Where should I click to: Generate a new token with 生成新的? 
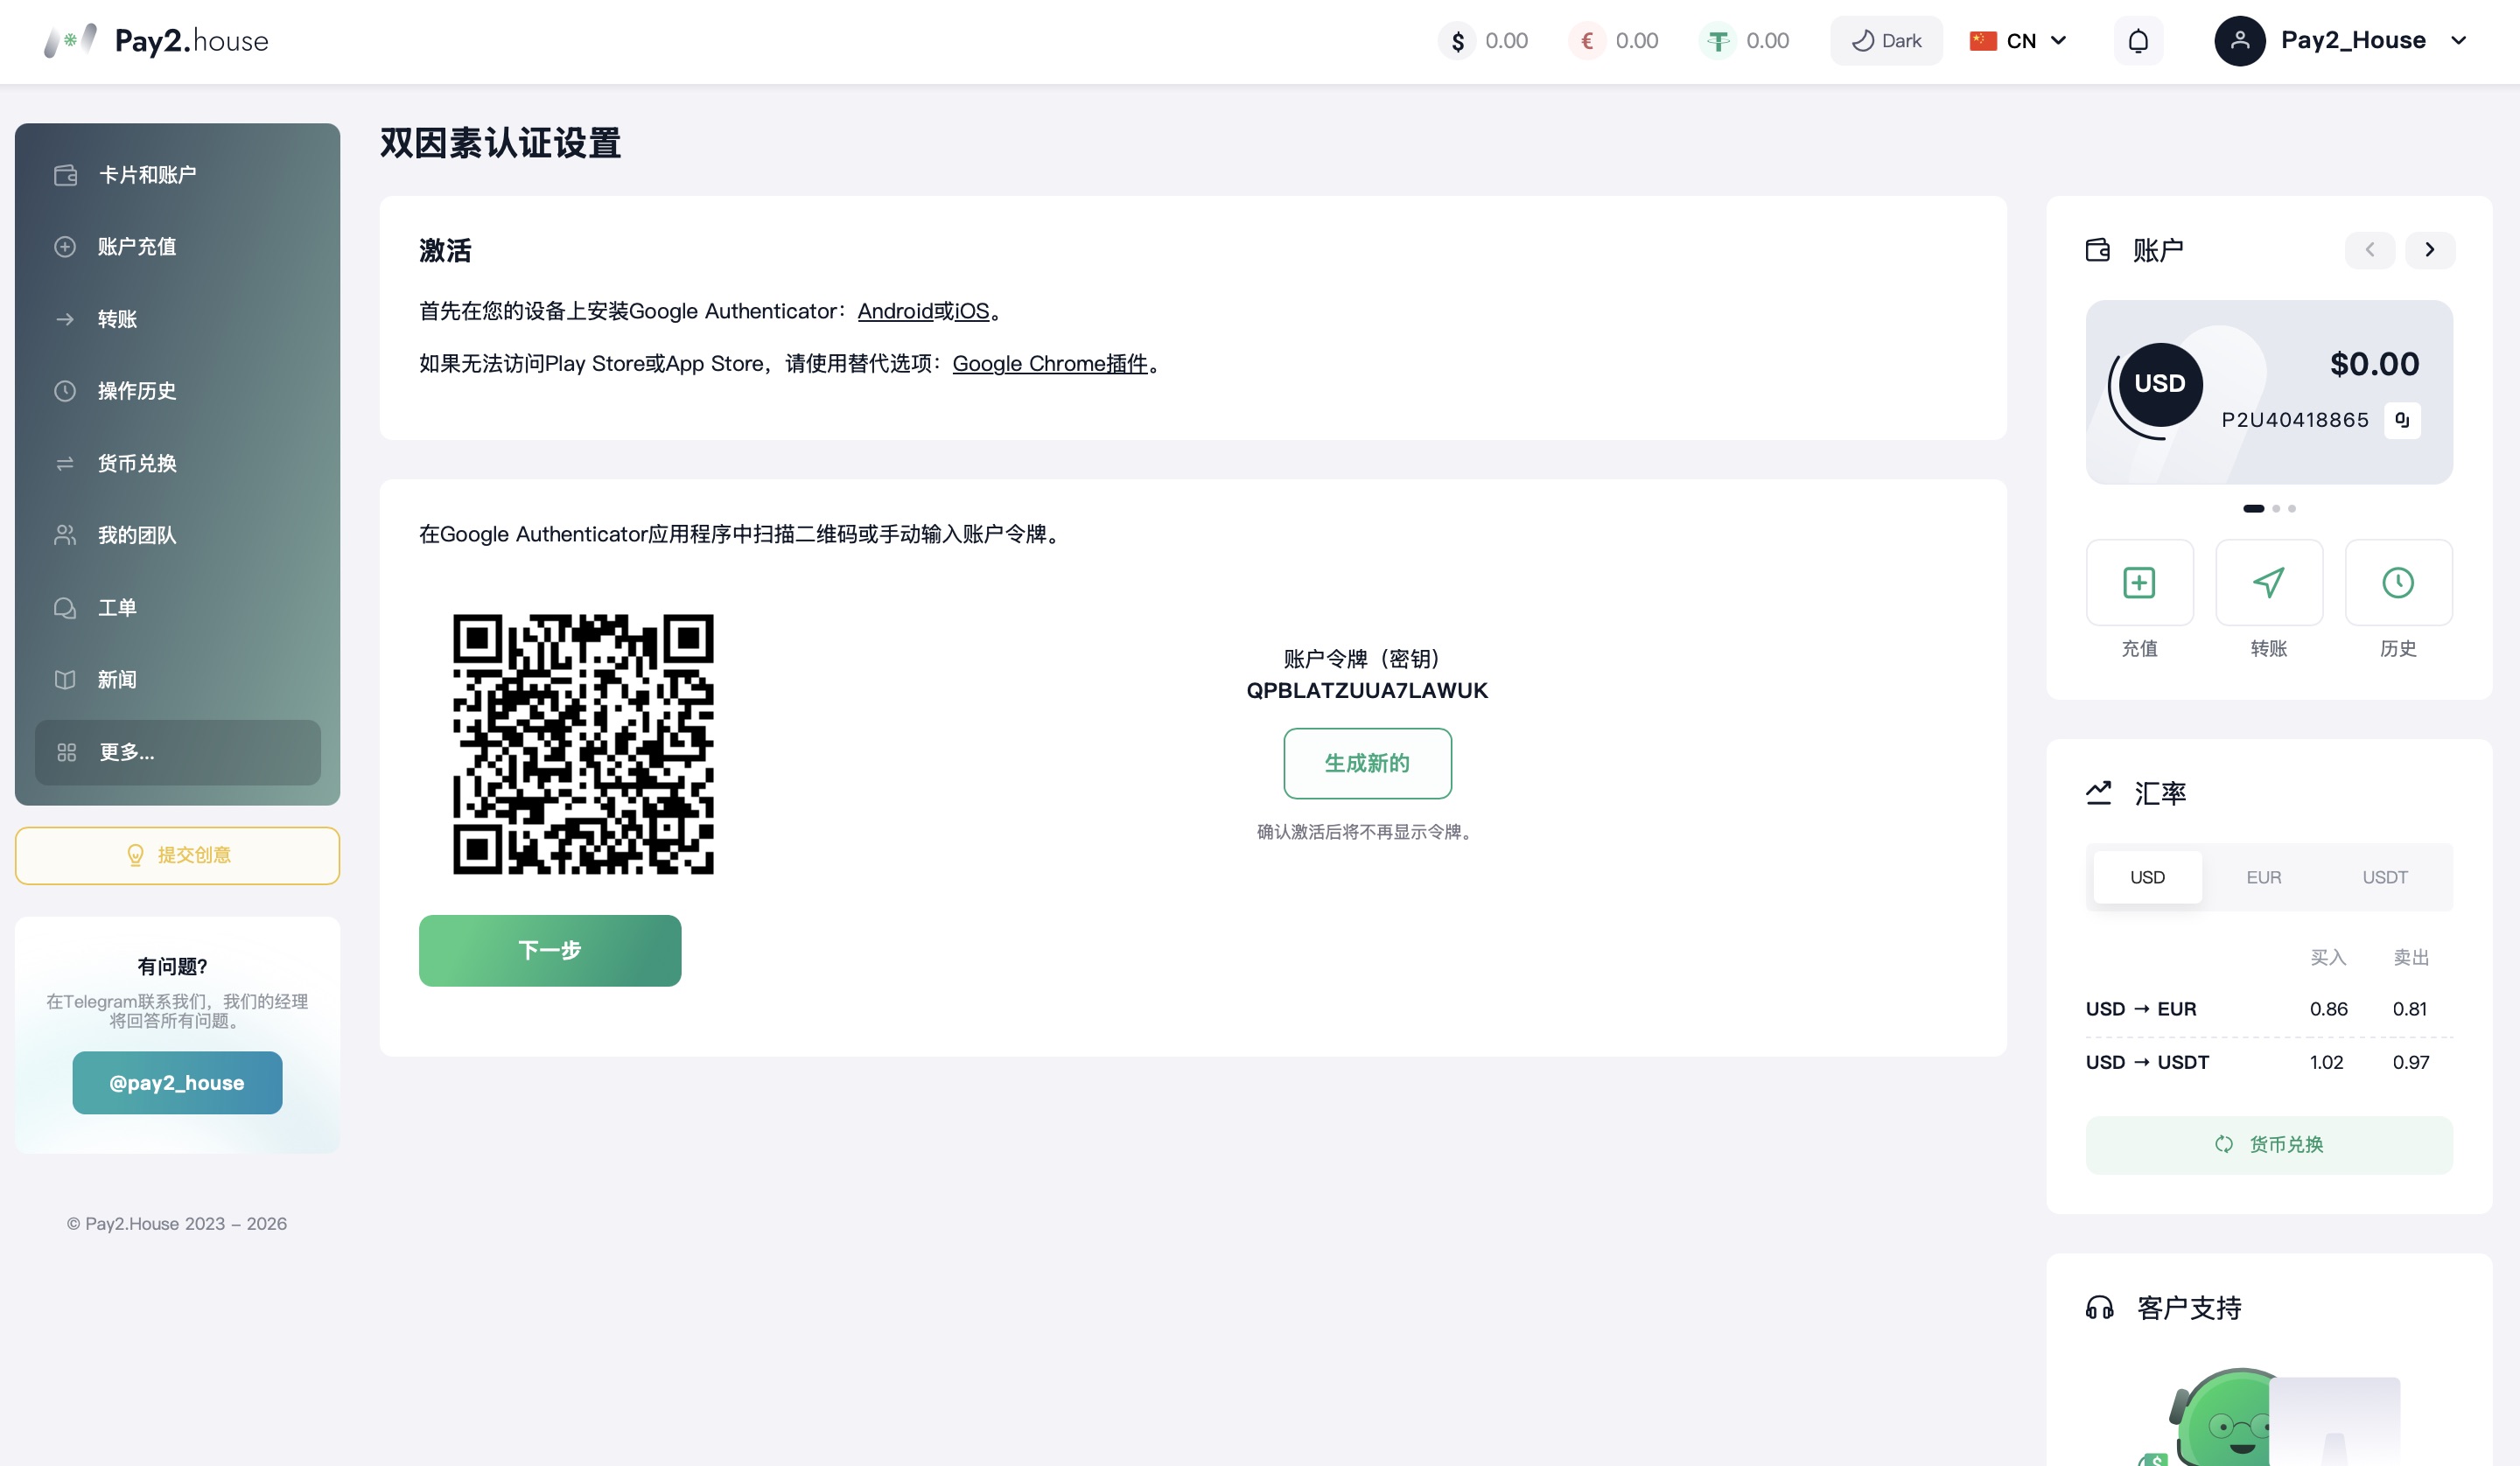point(1367,764)
